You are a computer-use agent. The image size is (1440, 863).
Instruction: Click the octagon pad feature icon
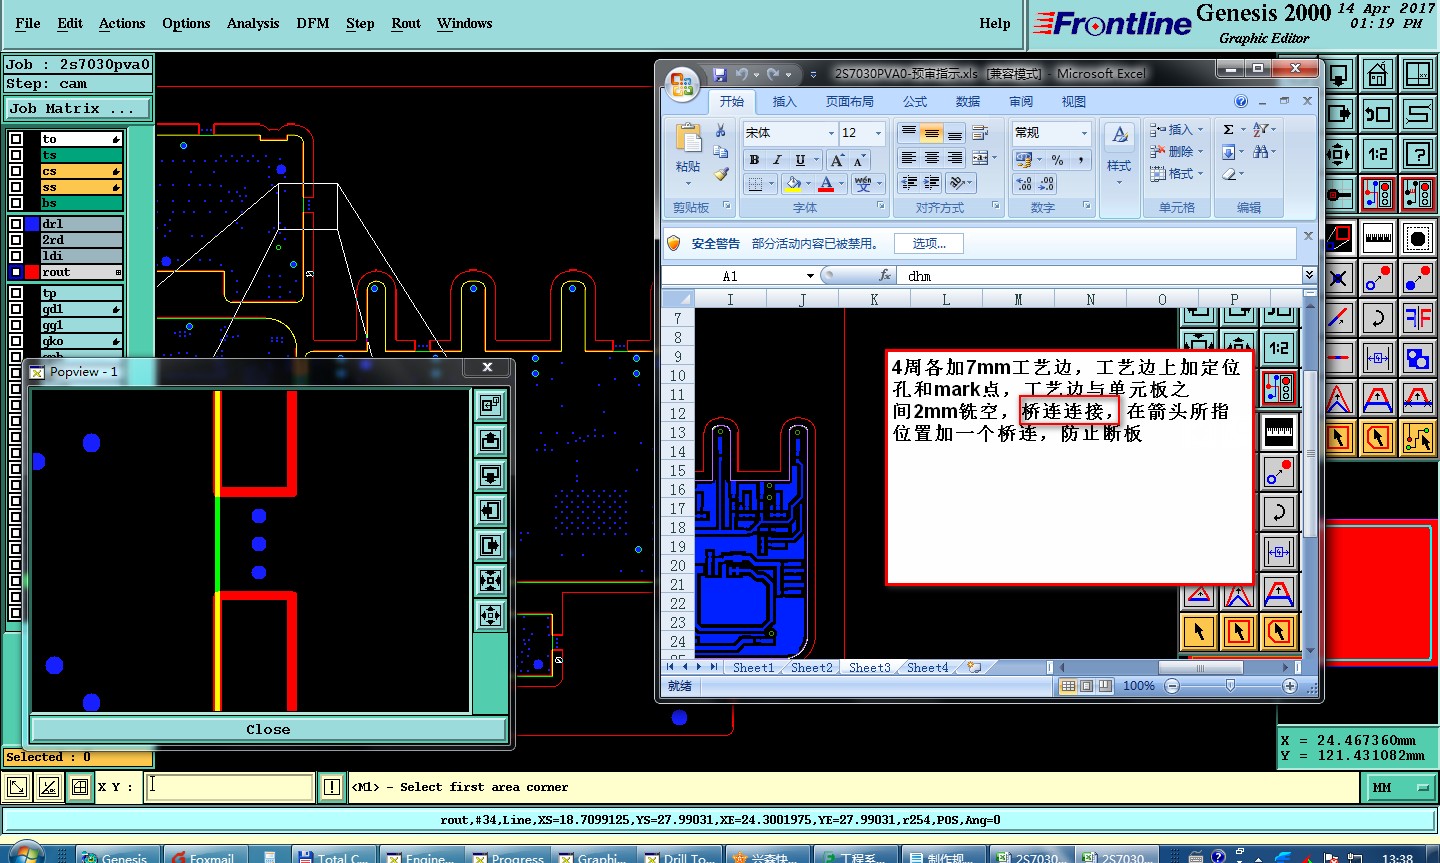point(1417,237)
